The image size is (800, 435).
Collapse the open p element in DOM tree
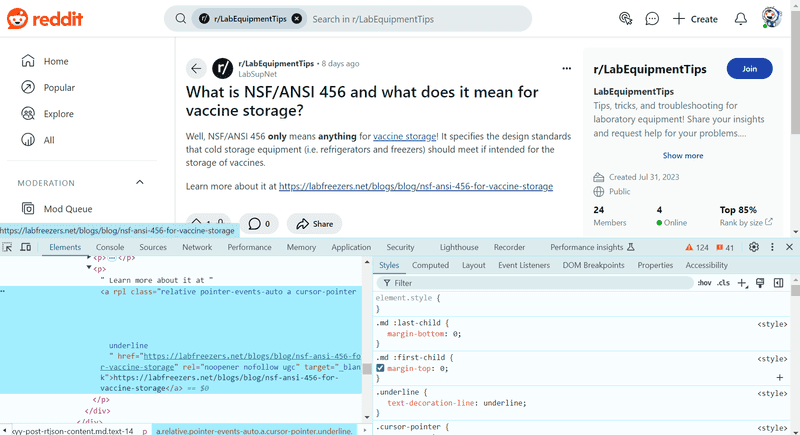click(89, 267)
